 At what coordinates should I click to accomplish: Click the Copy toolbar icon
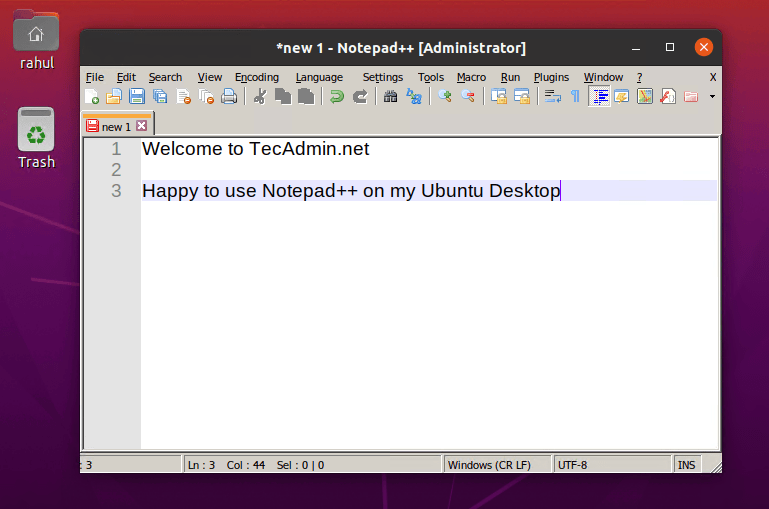283,97
